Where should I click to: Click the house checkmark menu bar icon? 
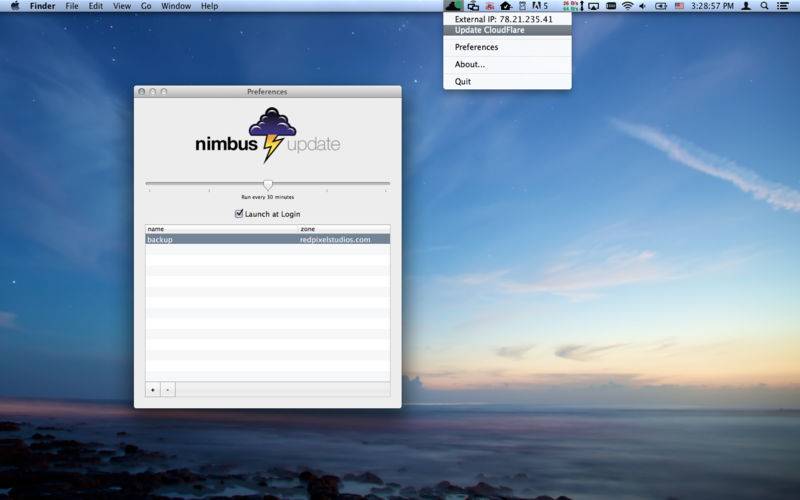(x=506, y=6)
